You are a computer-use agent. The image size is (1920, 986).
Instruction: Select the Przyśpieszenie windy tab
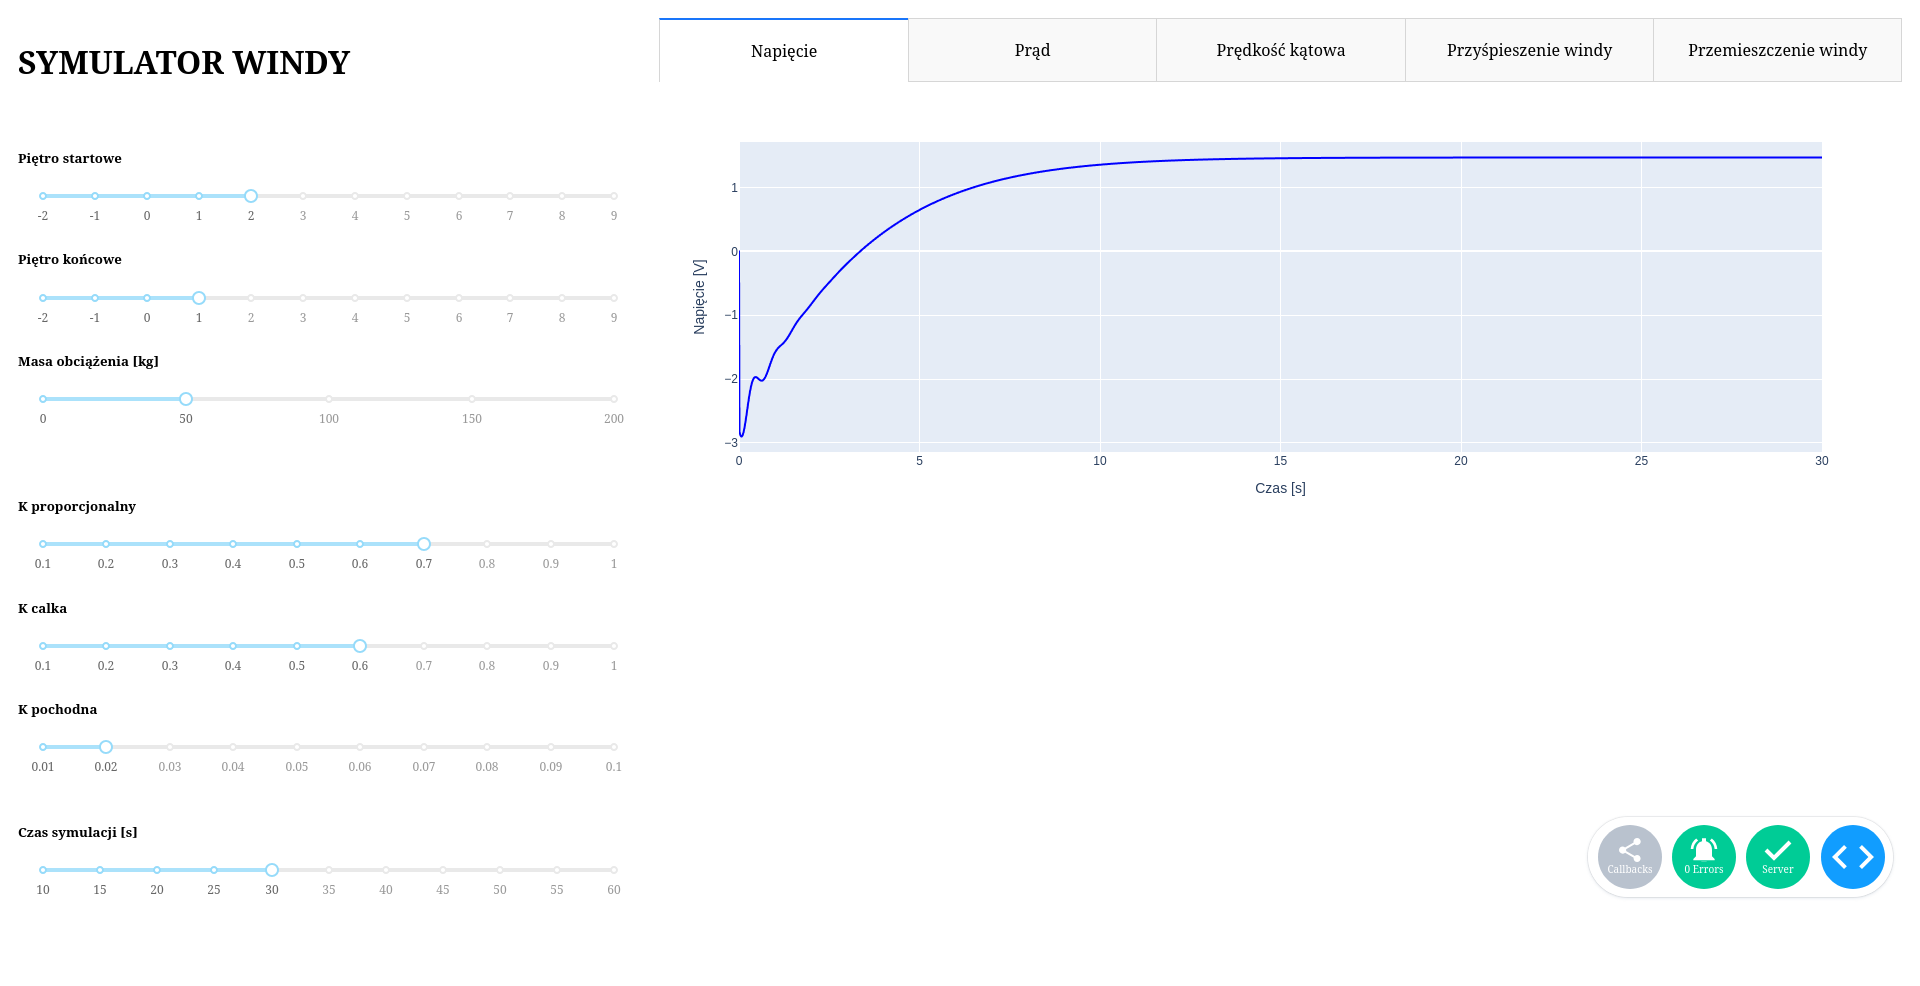1529,50
